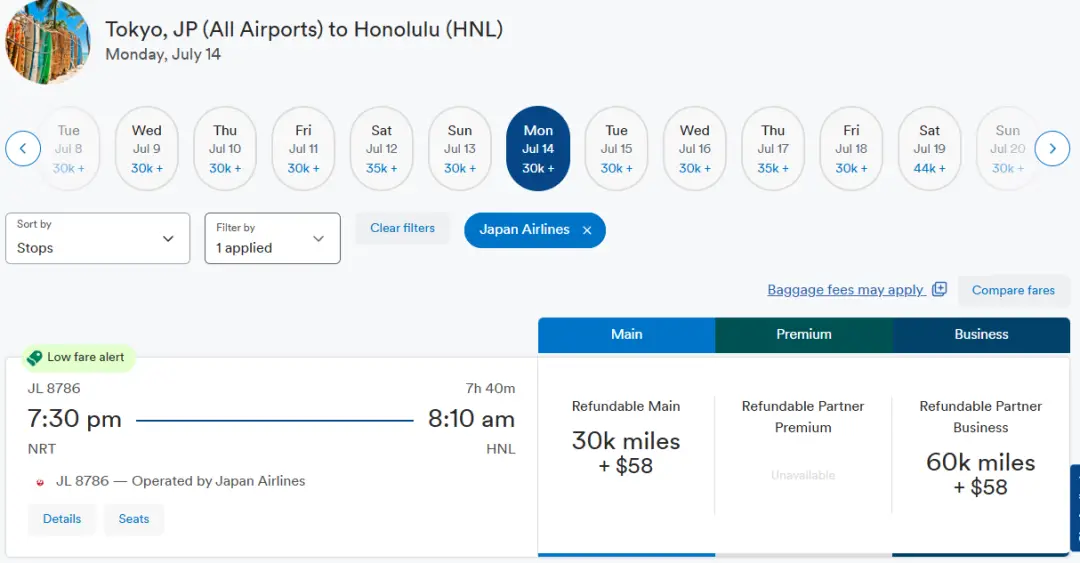Show flight Details for JL 8786
The image size is (1080, 563).
(x=62, y=519)
